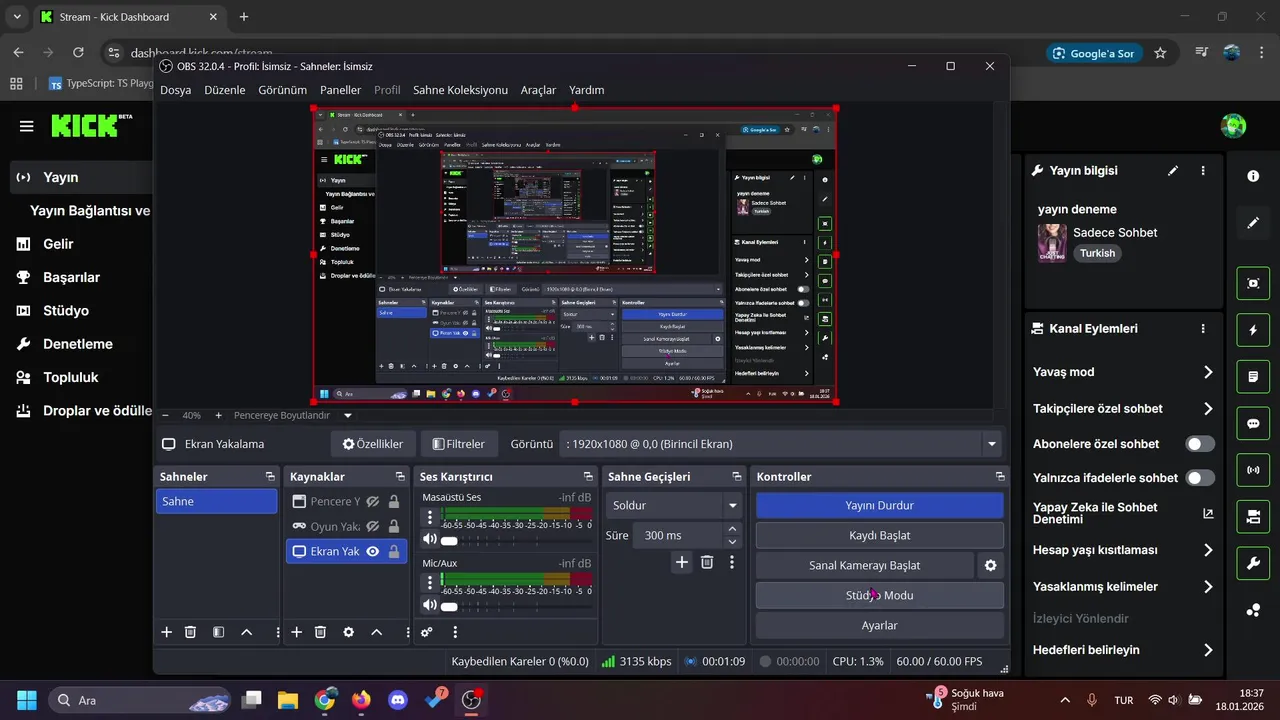1280x720 pixels.
Task: Open OBS Paneller menu
Action: [340, 90]
